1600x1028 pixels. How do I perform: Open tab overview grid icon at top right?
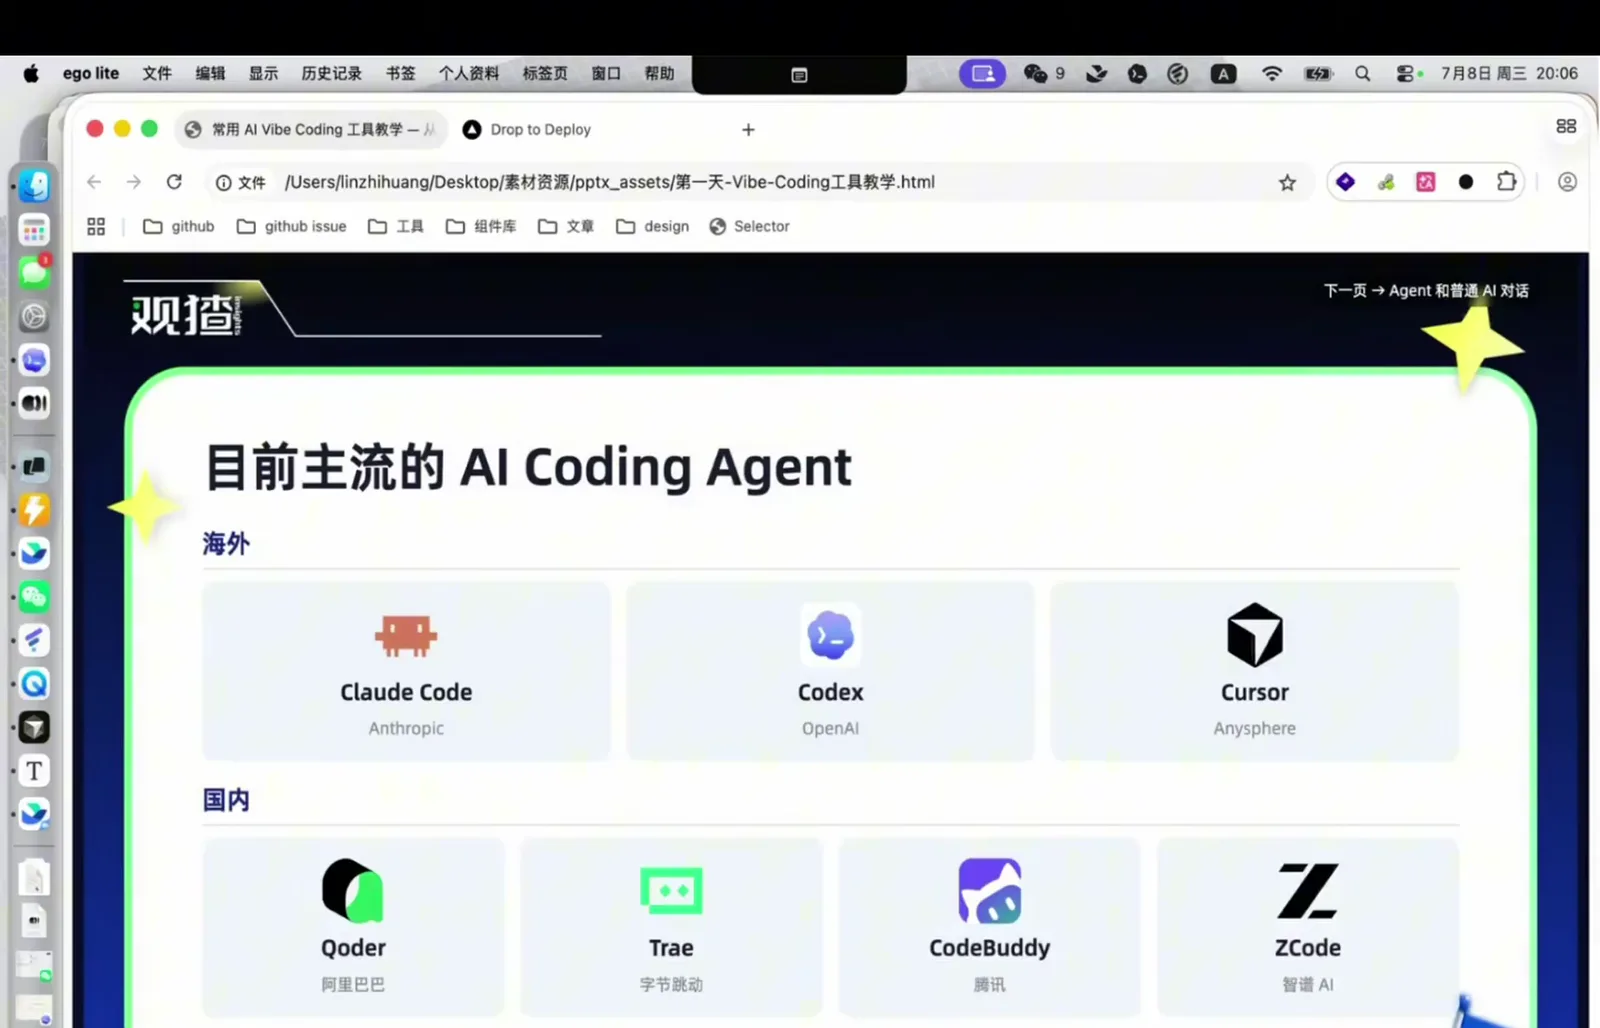point(1566,126)
